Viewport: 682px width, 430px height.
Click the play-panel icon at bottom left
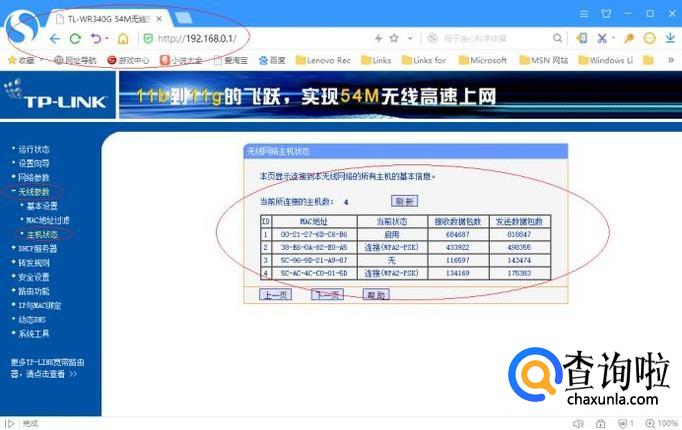pos(10,423)
